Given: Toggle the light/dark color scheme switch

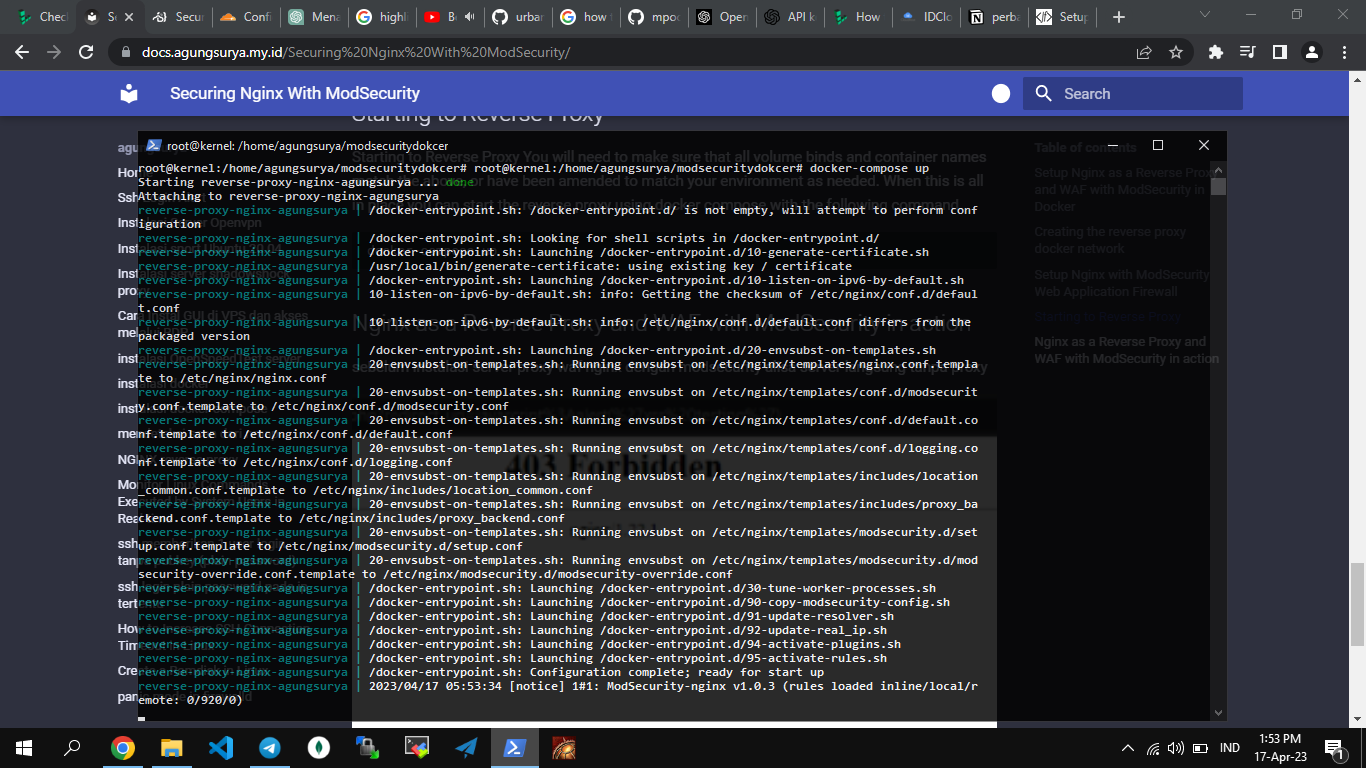Looking at the screenshot, I should (1001, 94).
